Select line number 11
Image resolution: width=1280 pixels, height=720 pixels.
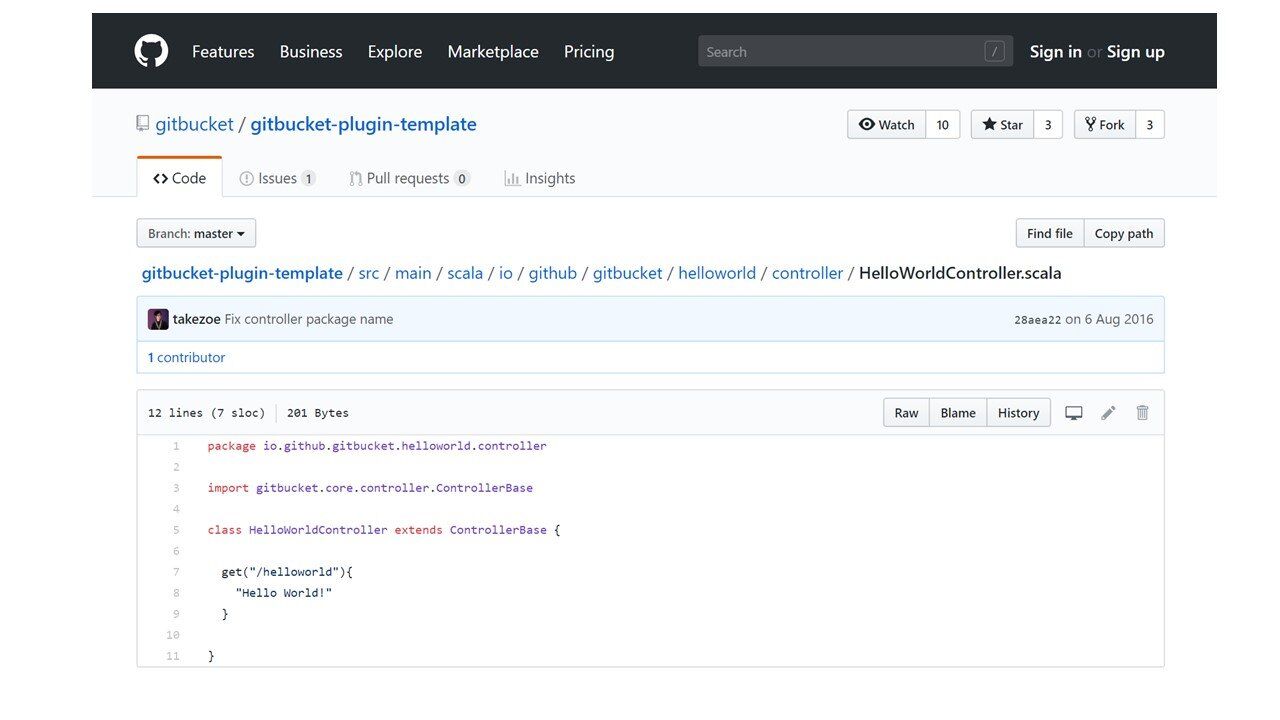[x=173, y=656]
